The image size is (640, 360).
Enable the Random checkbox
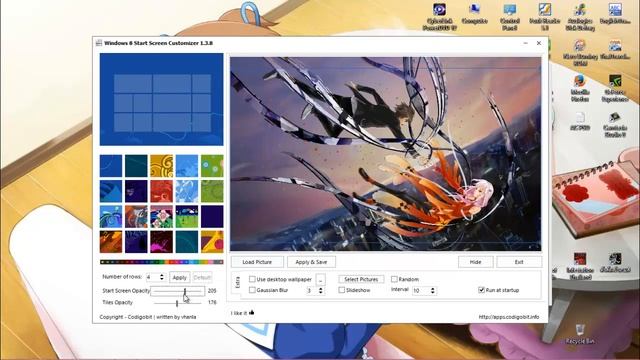pos(394,279)
